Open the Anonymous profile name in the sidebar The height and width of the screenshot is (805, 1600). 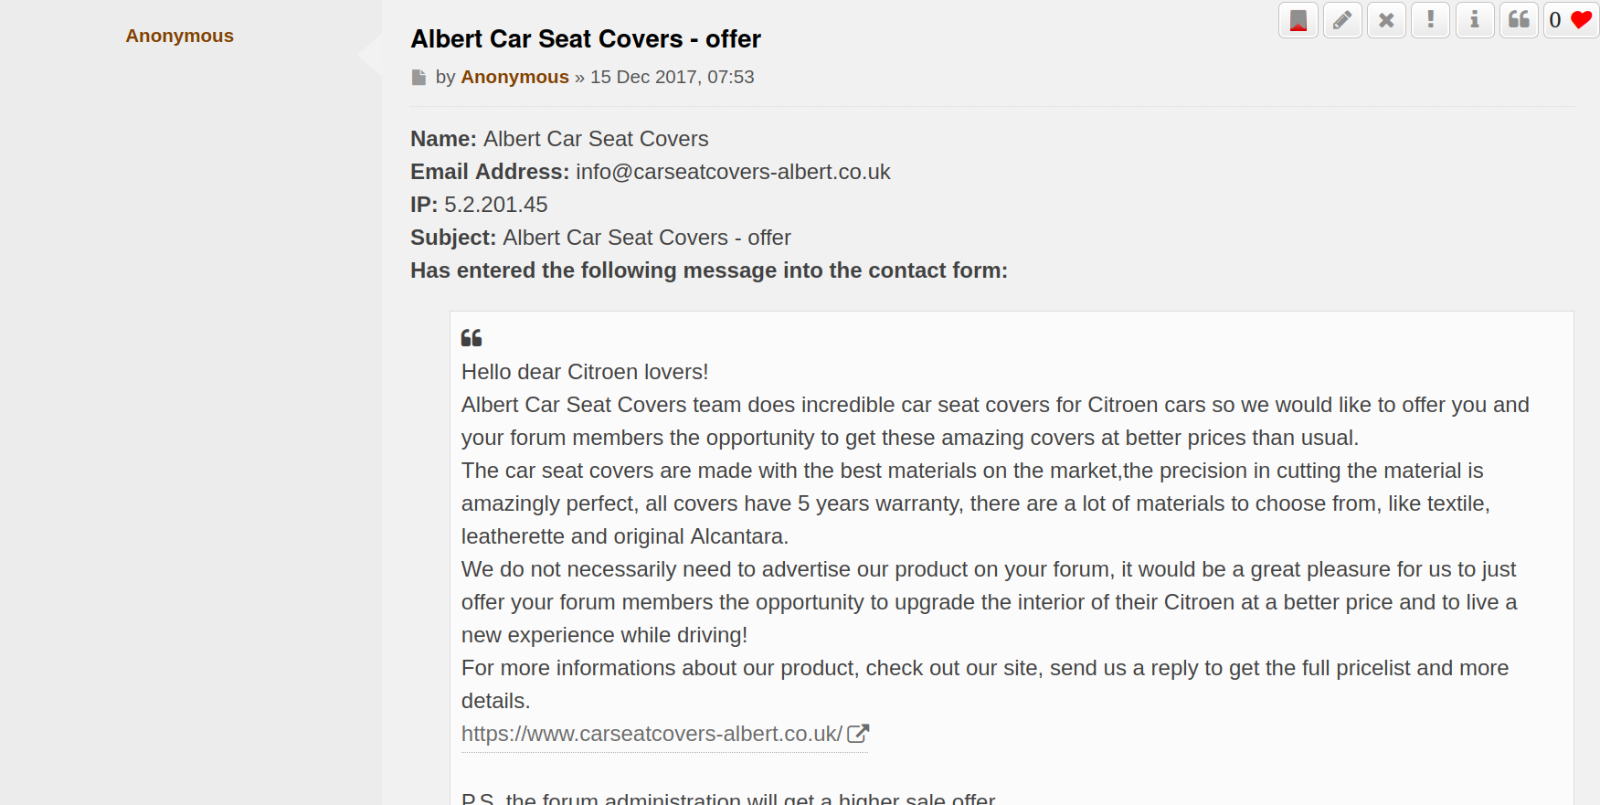point(179,36)
